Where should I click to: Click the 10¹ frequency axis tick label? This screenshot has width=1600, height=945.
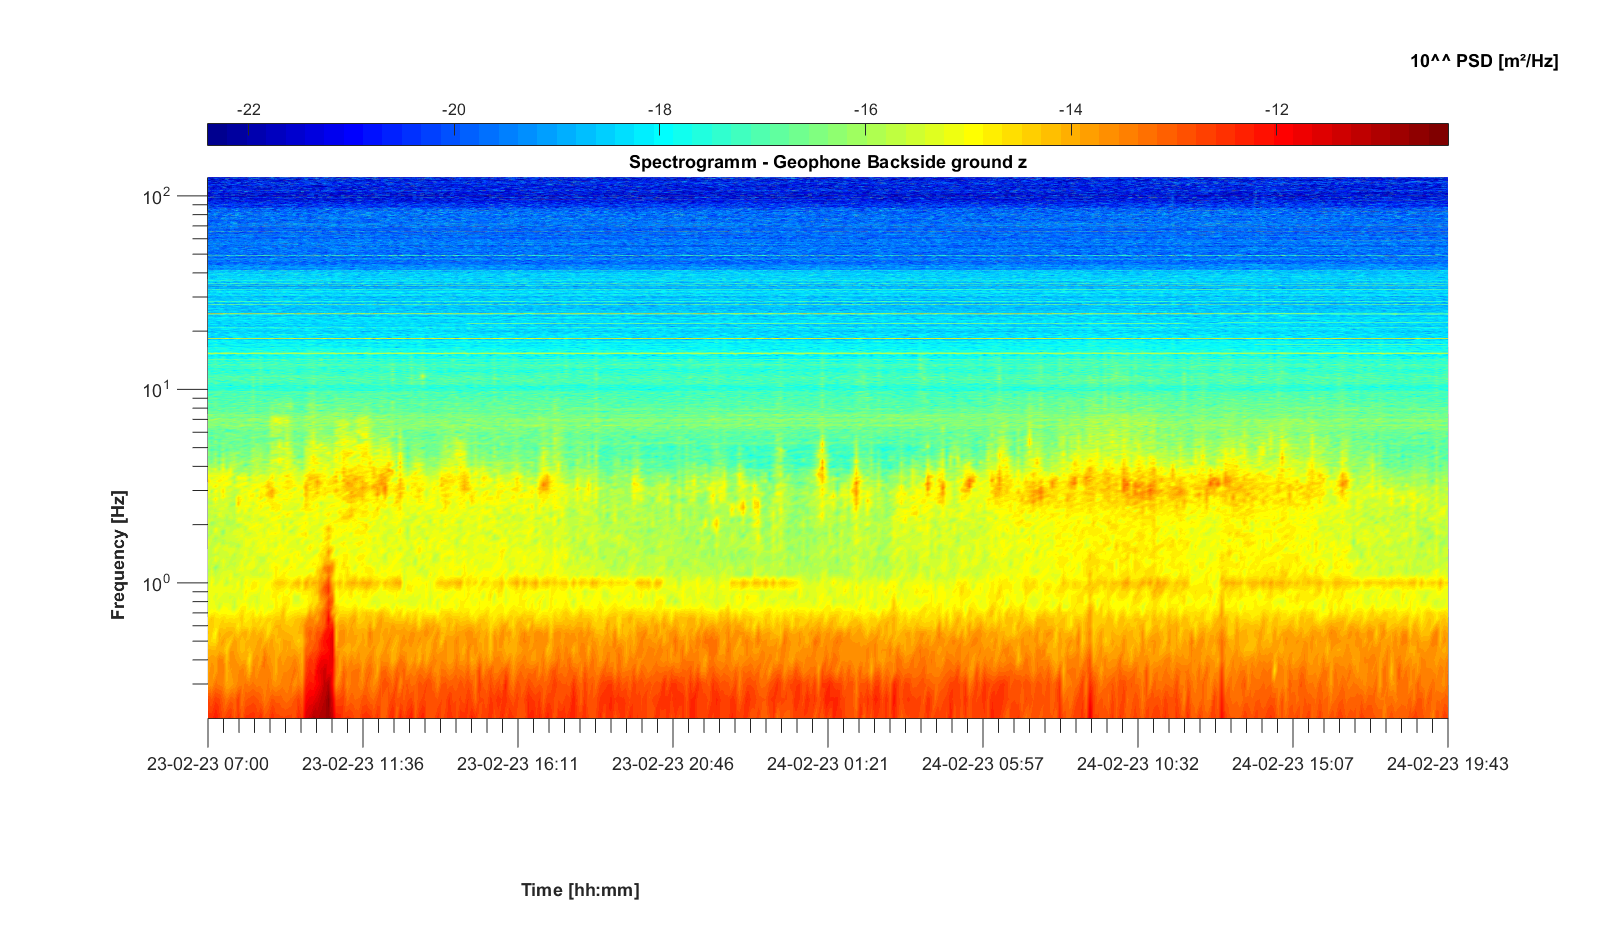pos(157,390)
